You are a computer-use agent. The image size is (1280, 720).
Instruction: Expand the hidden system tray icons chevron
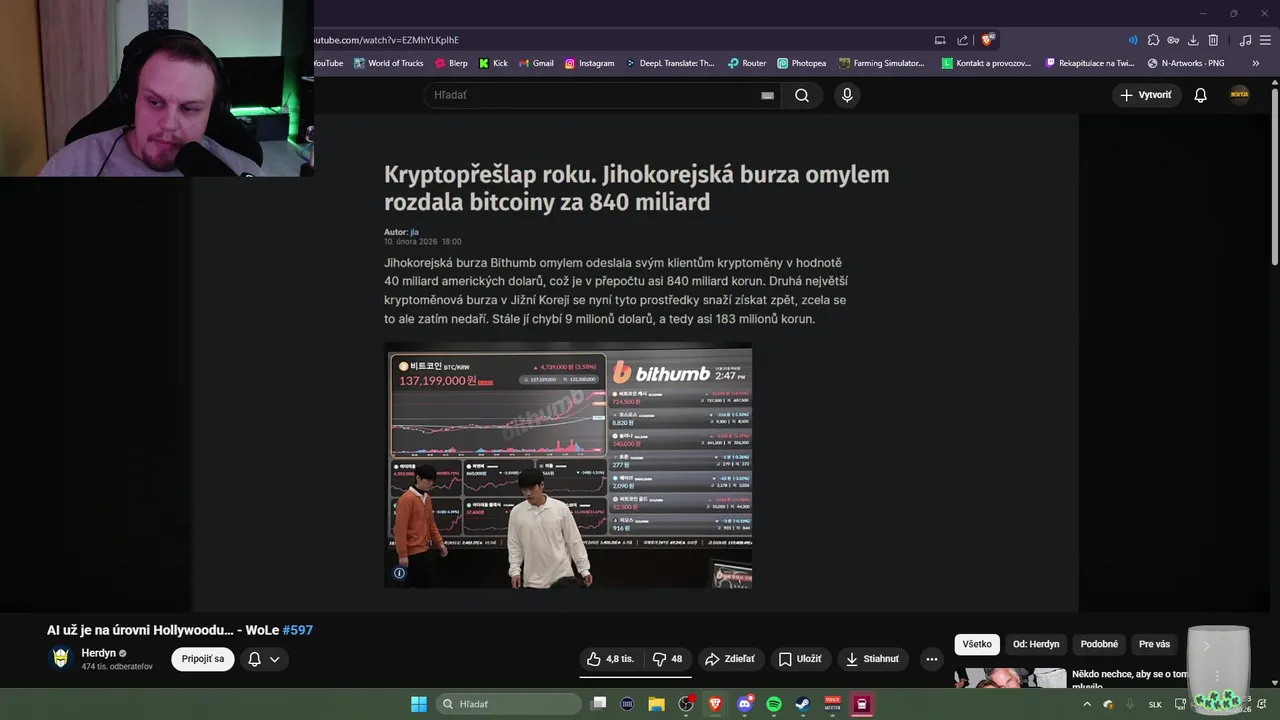(1087, 704)
